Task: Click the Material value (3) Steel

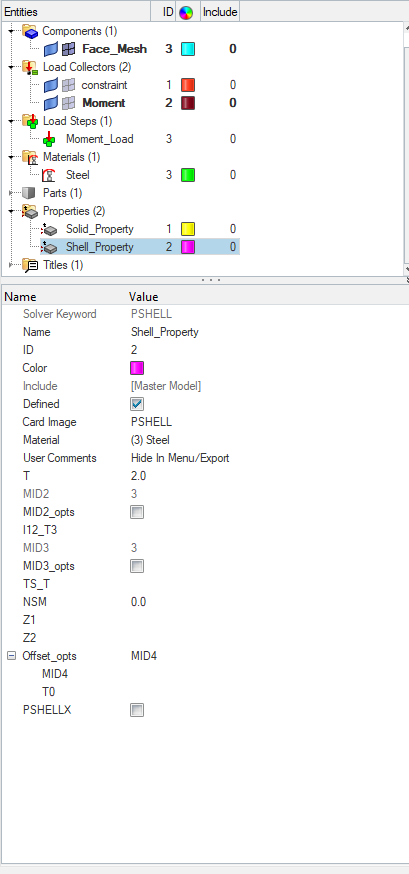Action: [150, 440]
